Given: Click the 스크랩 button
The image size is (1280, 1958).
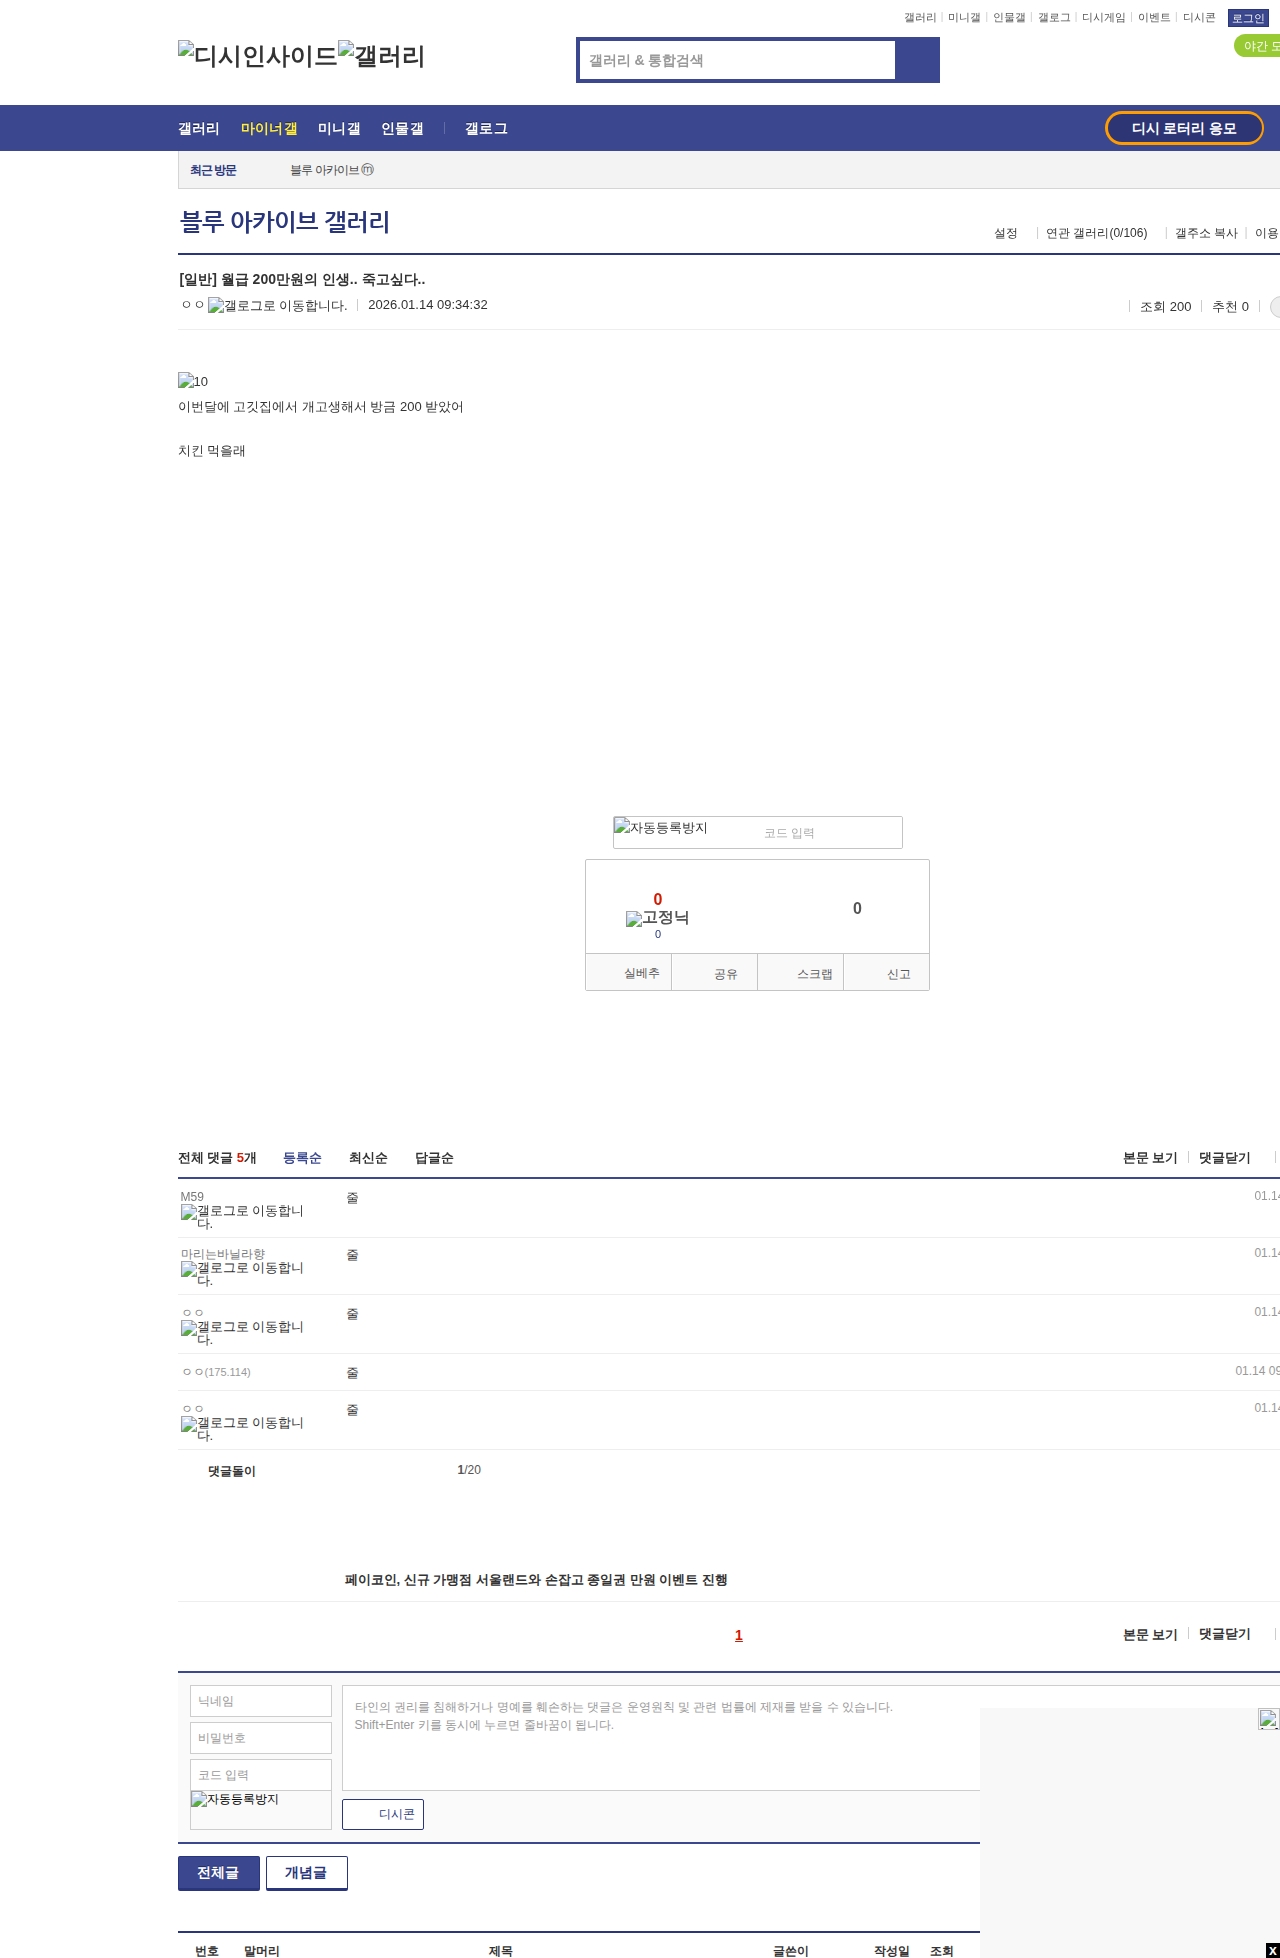Looking at the screenshot, I should [801, 973].
